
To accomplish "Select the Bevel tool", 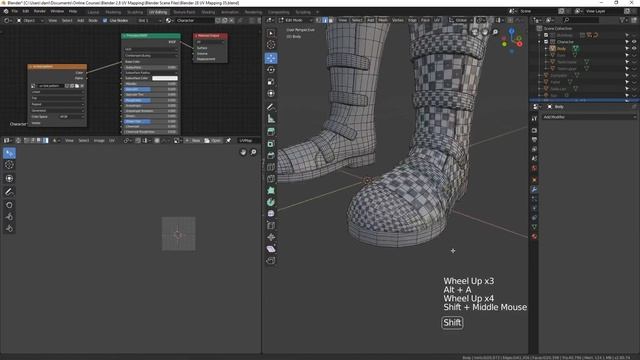I will point(271,156).
